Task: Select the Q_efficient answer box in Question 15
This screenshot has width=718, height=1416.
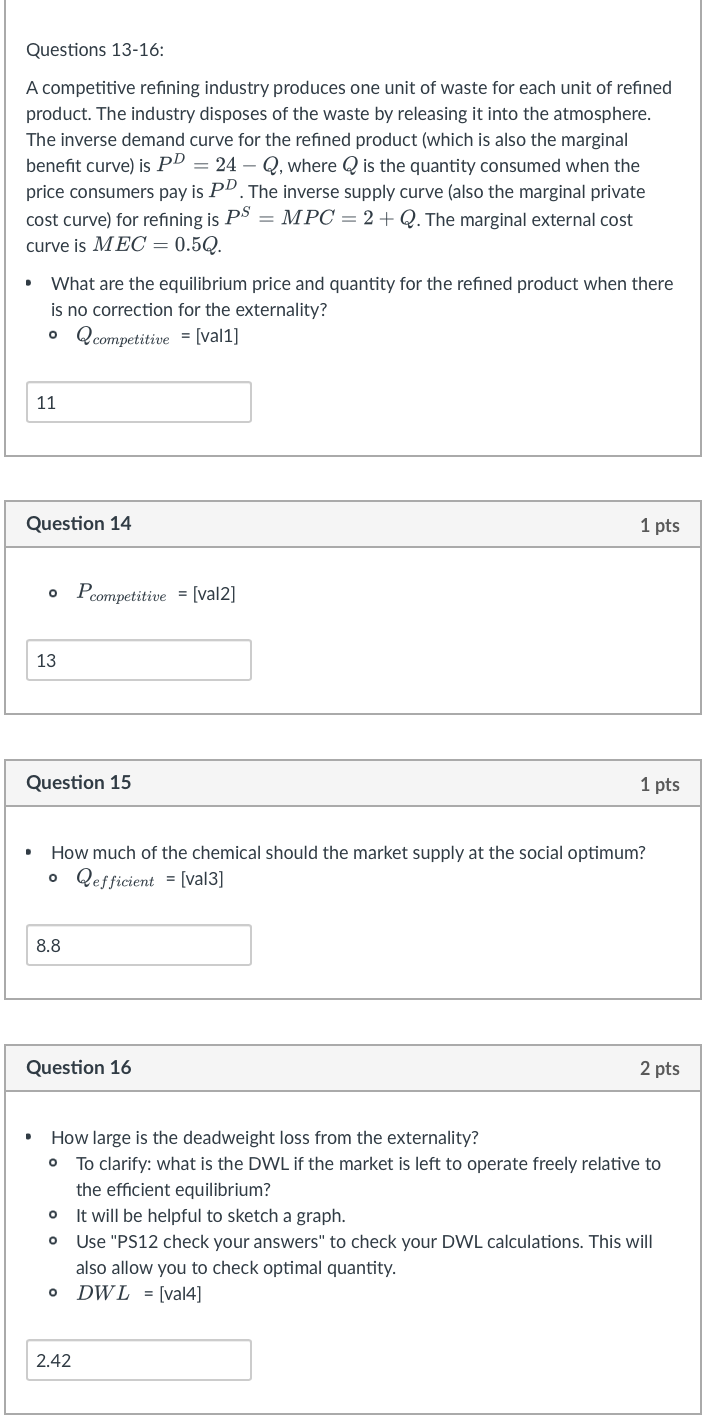Action: tap(138, 945)
